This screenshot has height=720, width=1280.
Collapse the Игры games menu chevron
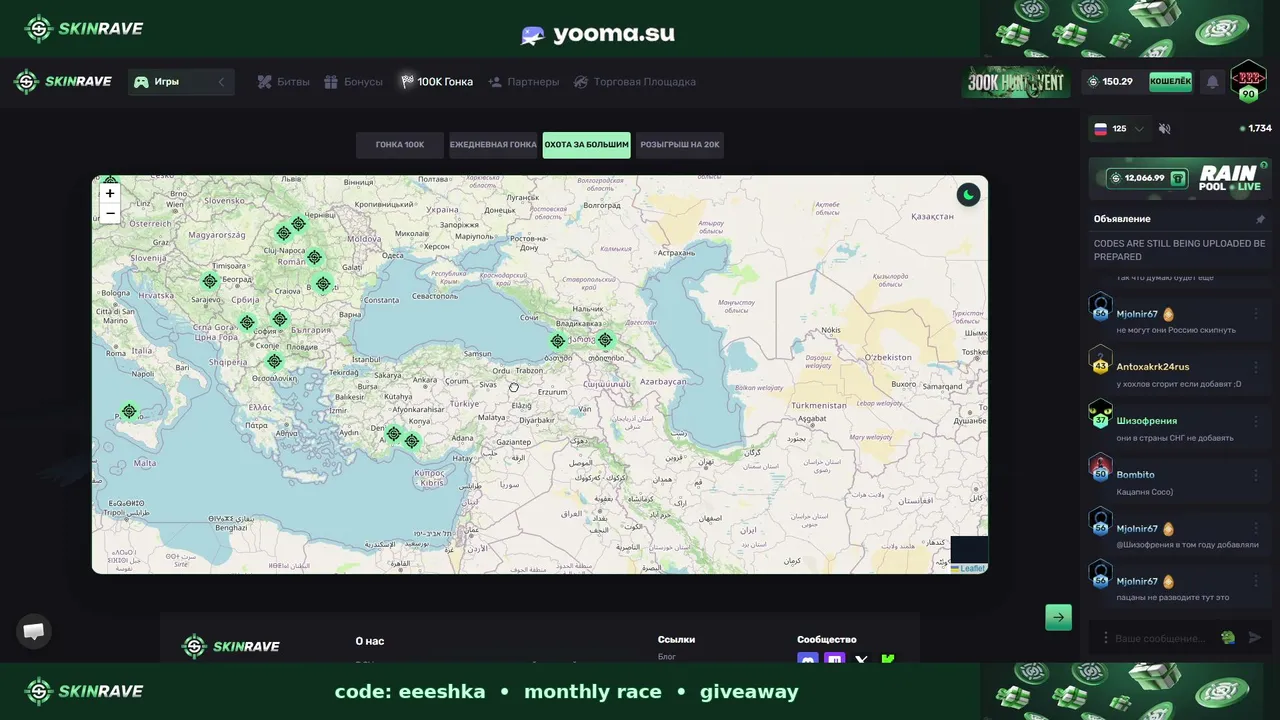[x=221, y=82]
